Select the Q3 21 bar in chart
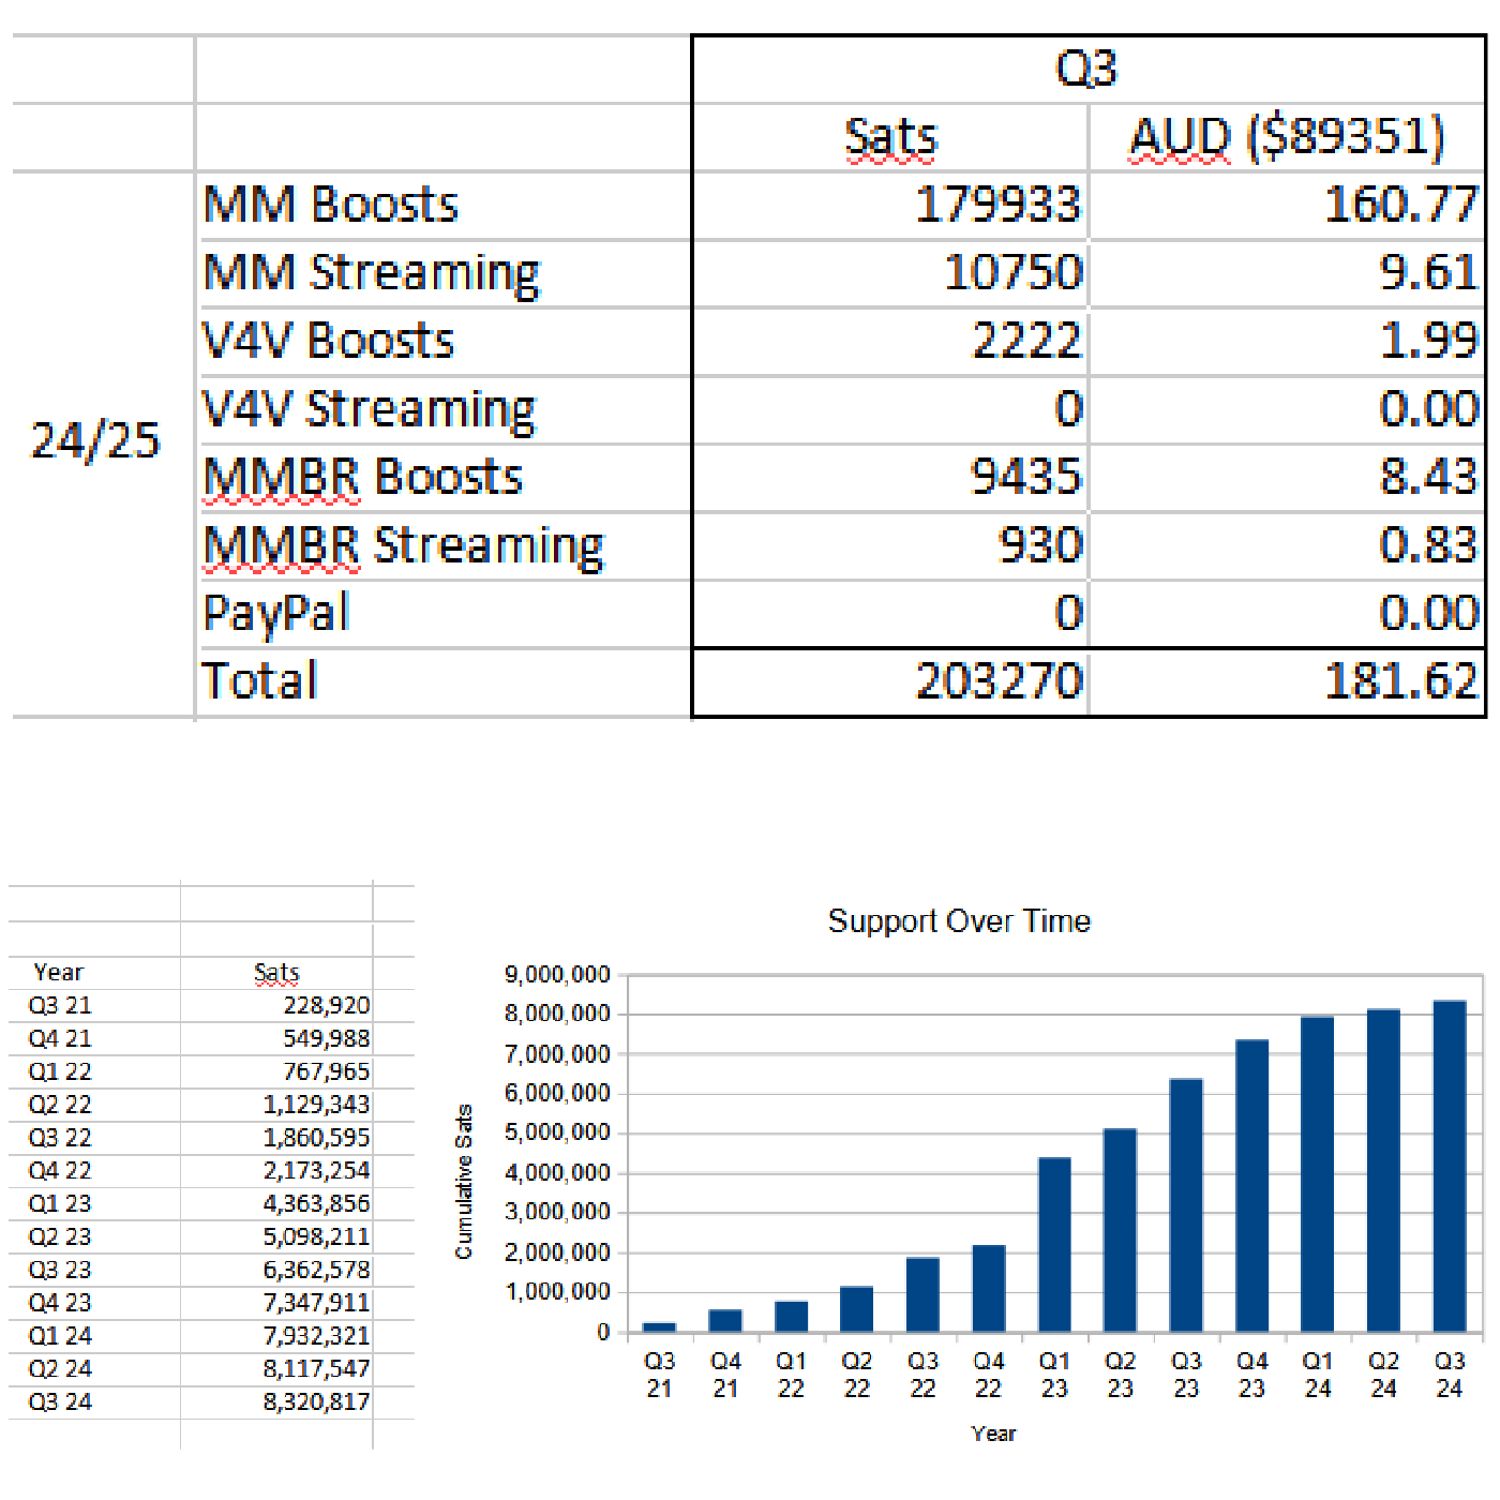Screen dimensions: 1500x1500 click(660, 1327)
